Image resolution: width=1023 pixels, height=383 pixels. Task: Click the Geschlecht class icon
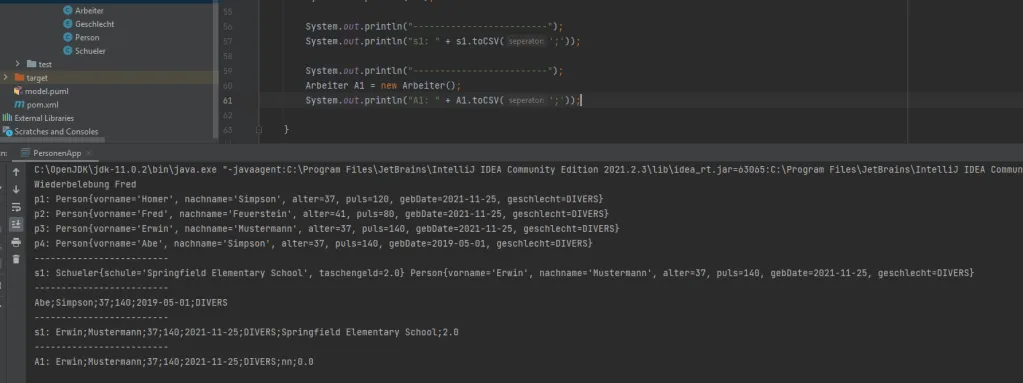(x=68, y=24)
